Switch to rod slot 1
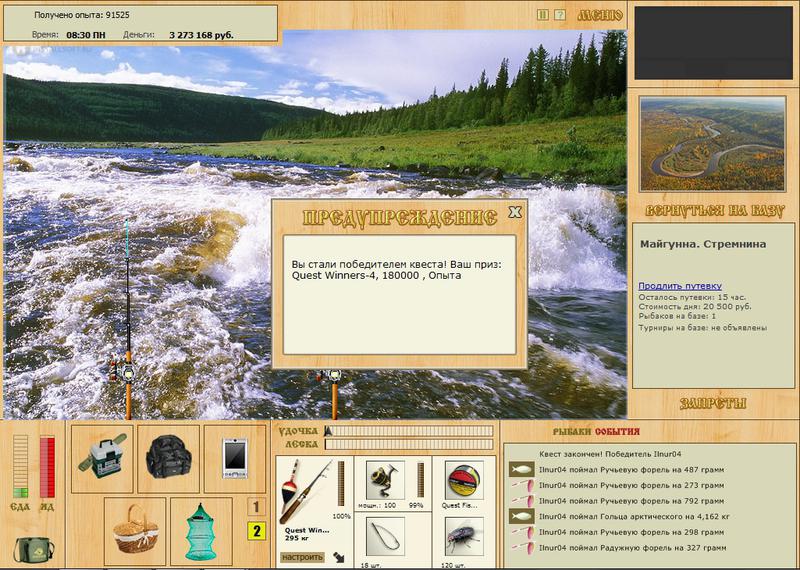800x570 pixels. [256, 507]
